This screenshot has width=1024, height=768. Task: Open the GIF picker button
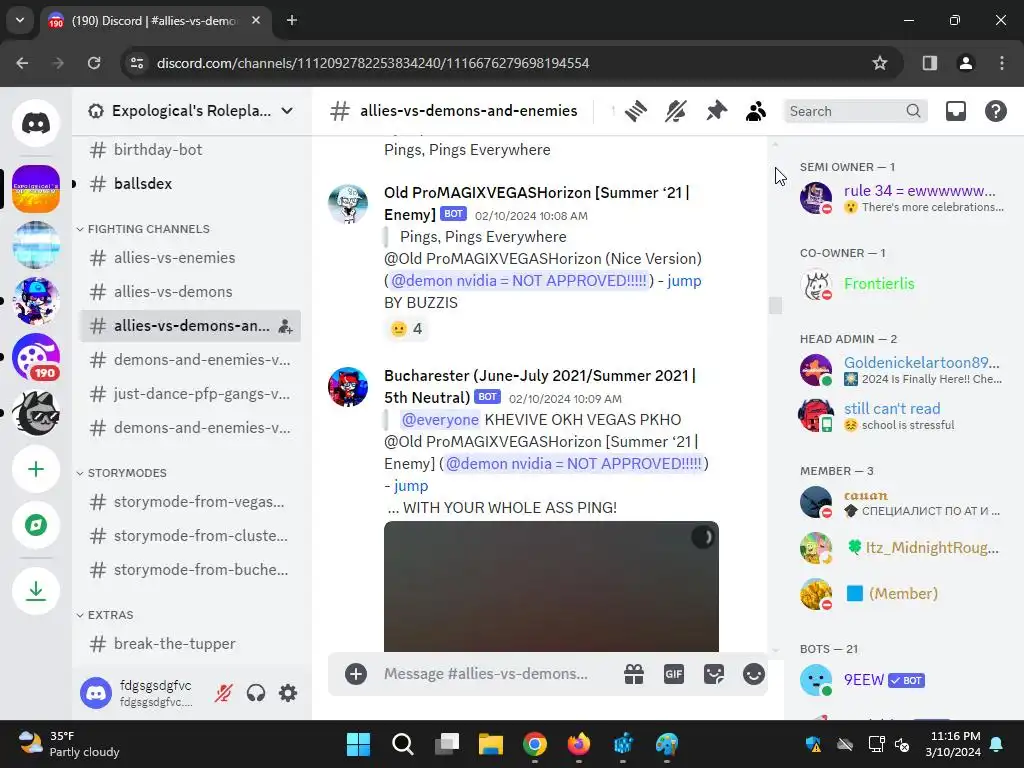click(674, 674)
